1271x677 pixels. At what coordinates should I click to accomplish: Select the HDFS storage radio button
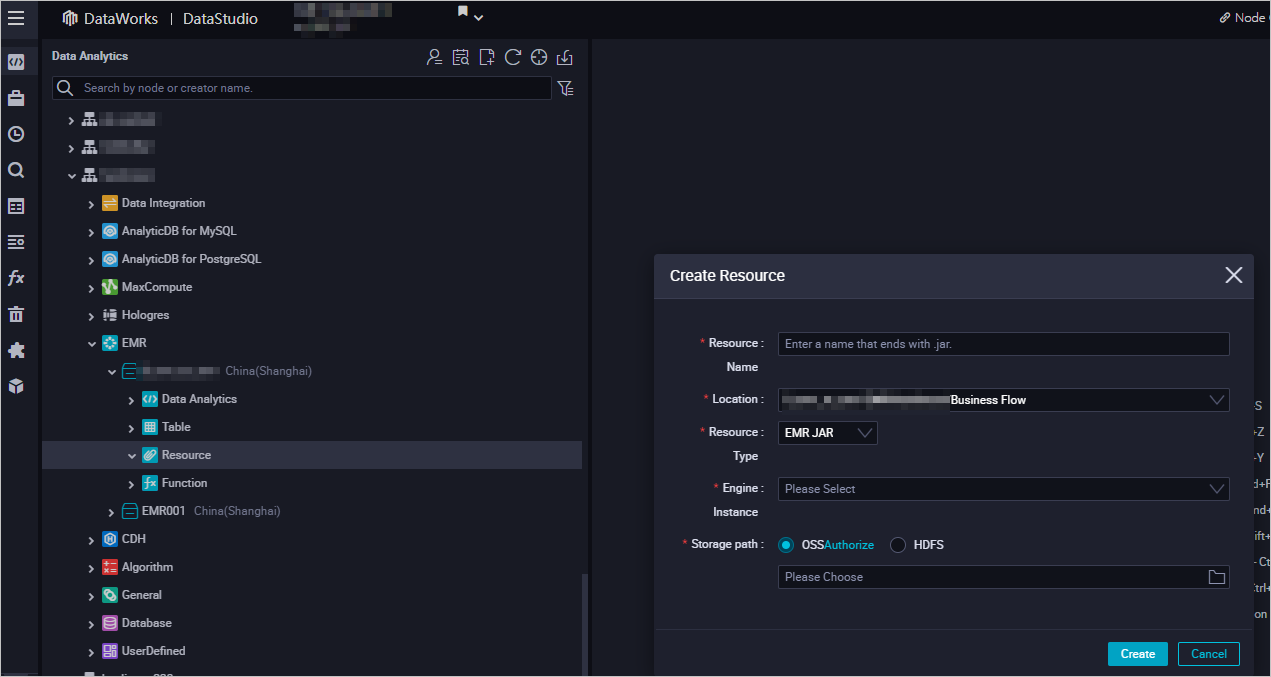(898, 545)
